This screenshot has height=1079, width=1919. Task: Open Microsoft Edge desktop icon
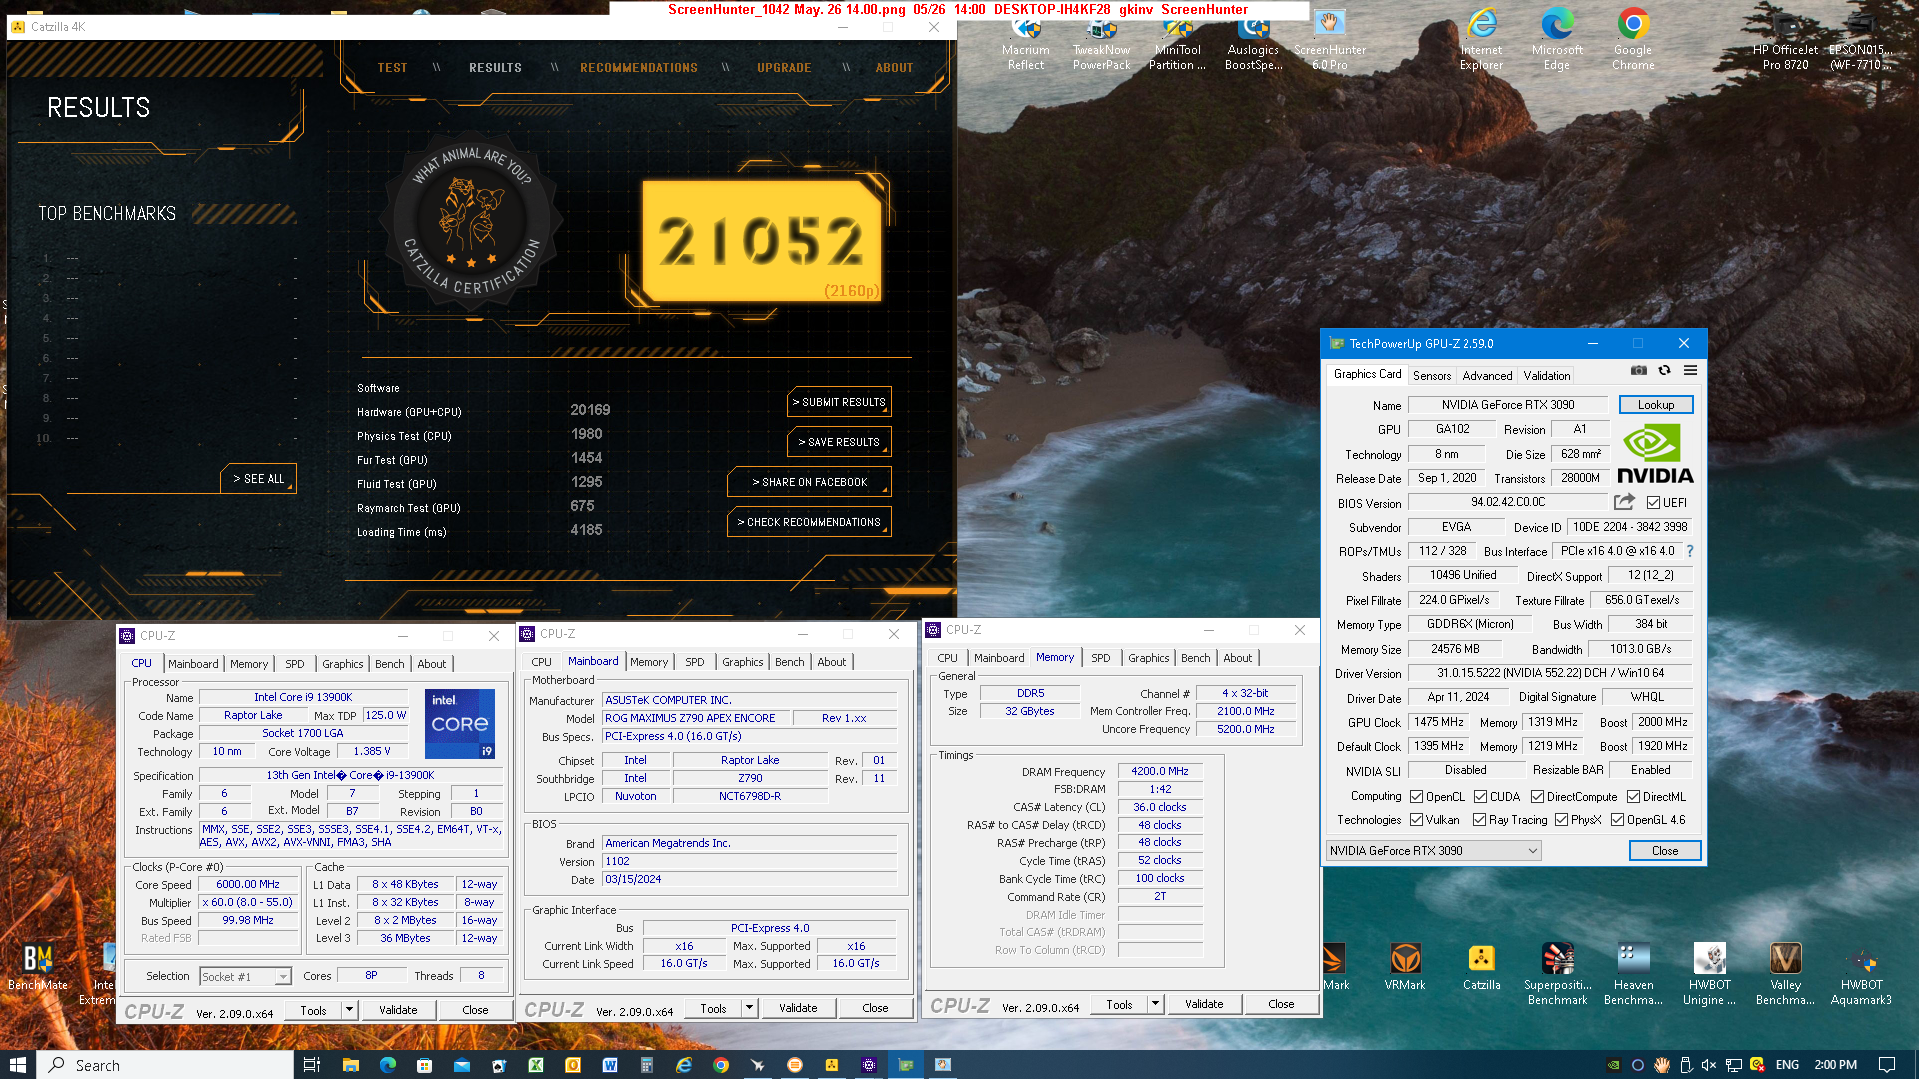(1557, 40)
